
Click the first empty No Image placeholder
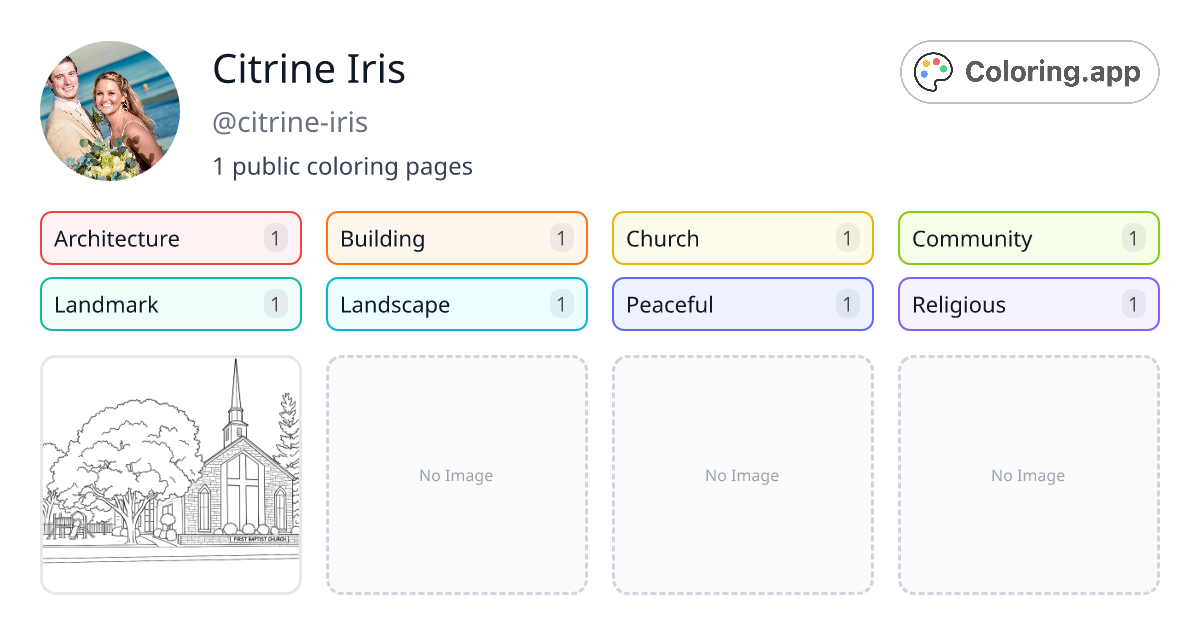click(456, 475)
